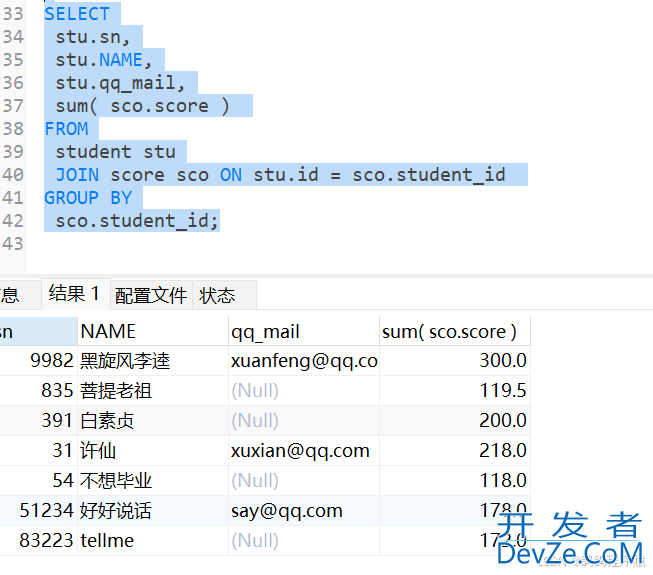Viewport: 653px width, 575px height.
Task: Click the (Null) mail cell for 不想毕业
Action: click(x=304, y=480)
